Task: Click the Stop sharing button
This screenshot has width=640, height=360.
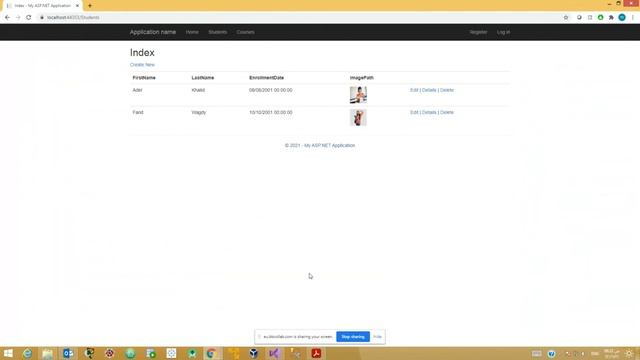Action: tap(353, 337)
